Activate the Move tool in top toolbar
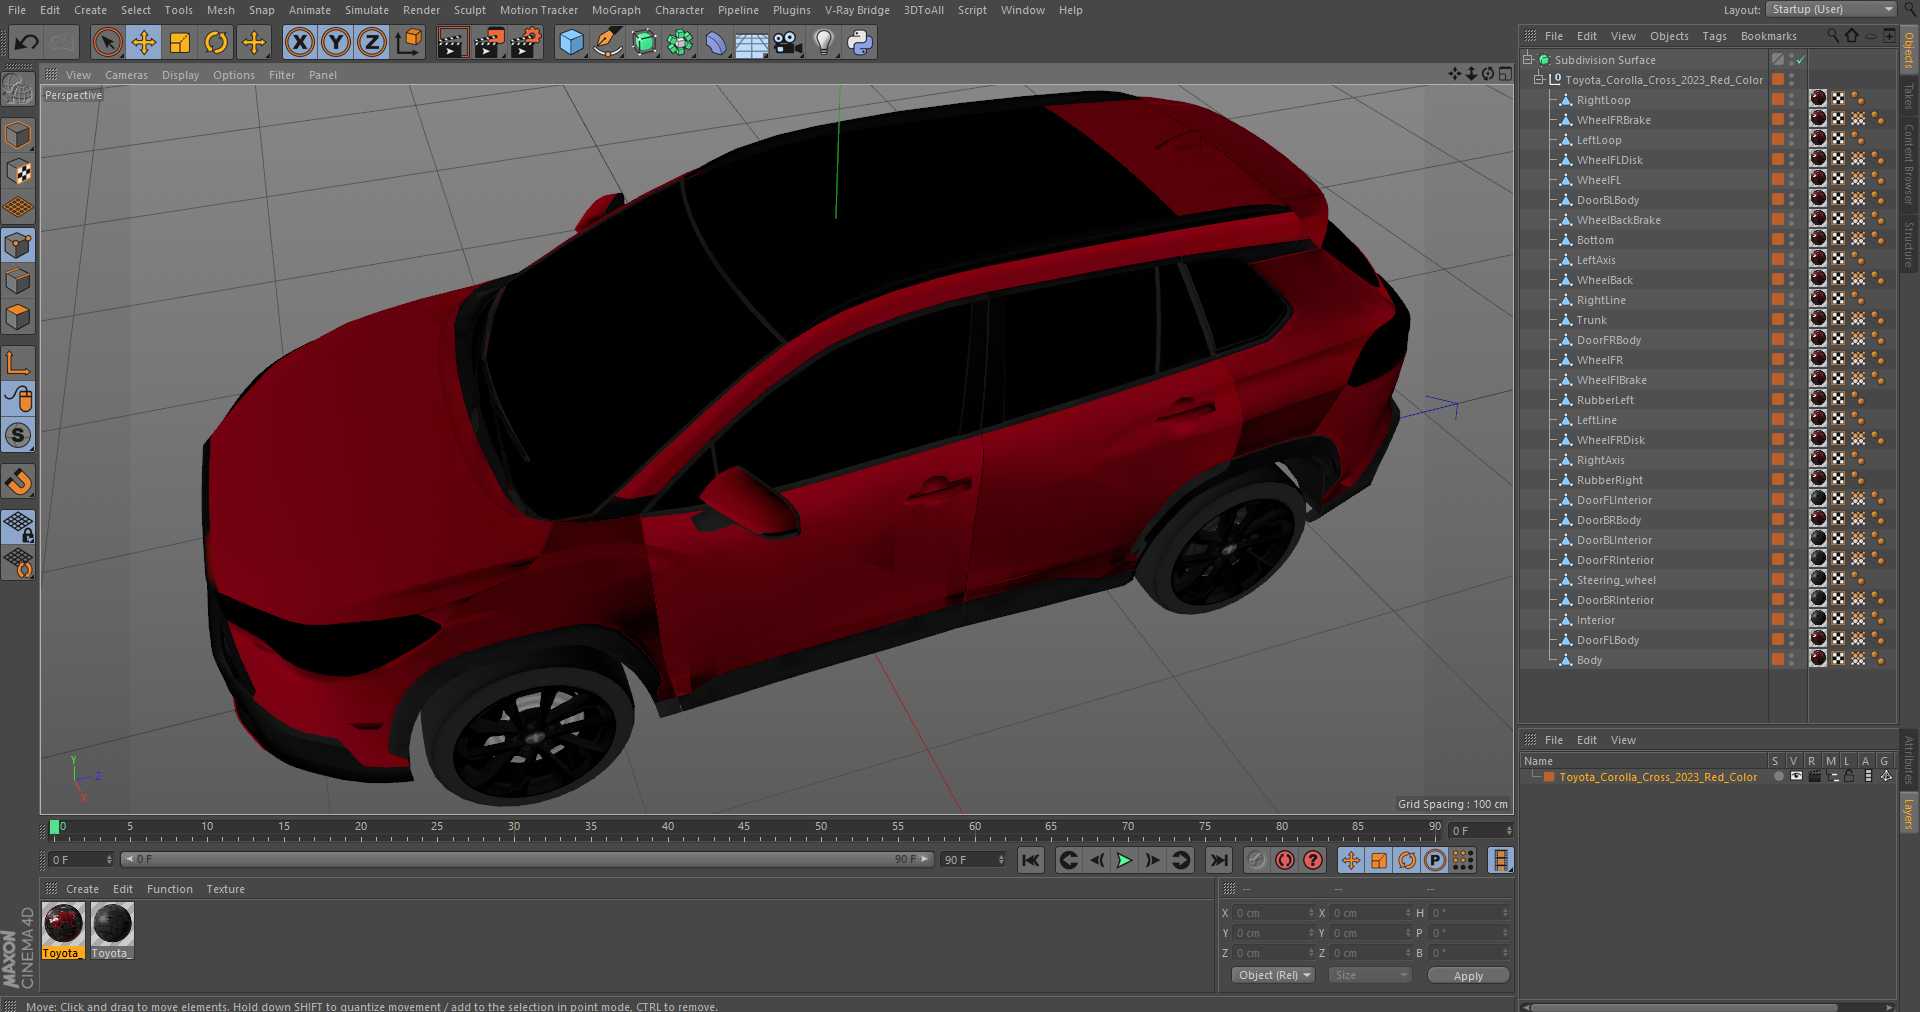The image size is (1920, 1012). click(x=143, y=42)
